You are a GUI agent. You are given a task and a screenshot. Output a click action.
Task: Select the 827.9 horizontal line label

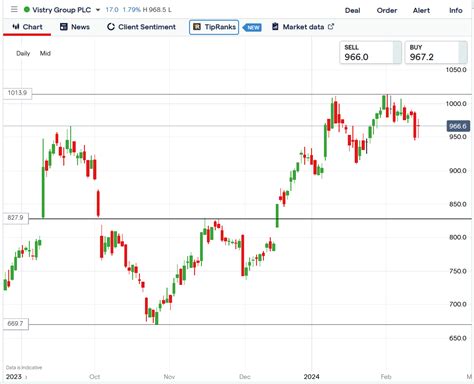[x=16, y=218]
